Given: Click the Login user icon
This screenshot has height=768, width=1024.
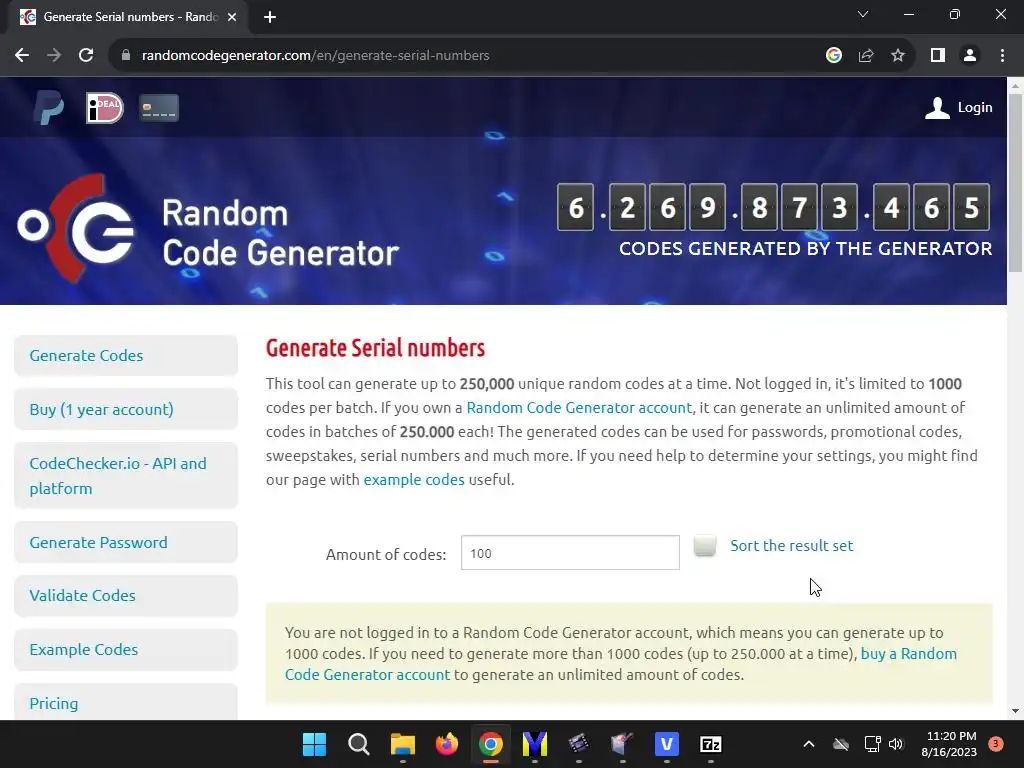Looking at the screenshot, I should click(937, 108).
